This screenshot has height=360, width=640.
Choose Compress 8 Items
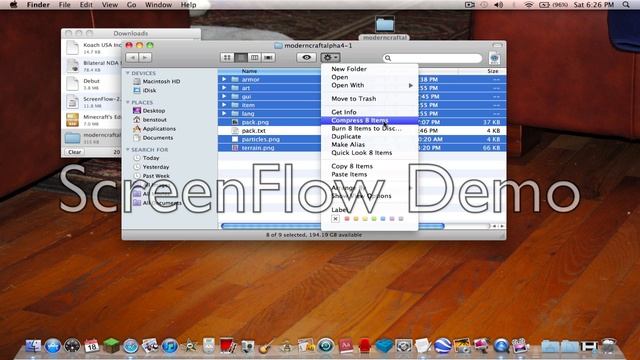point(370,120)
